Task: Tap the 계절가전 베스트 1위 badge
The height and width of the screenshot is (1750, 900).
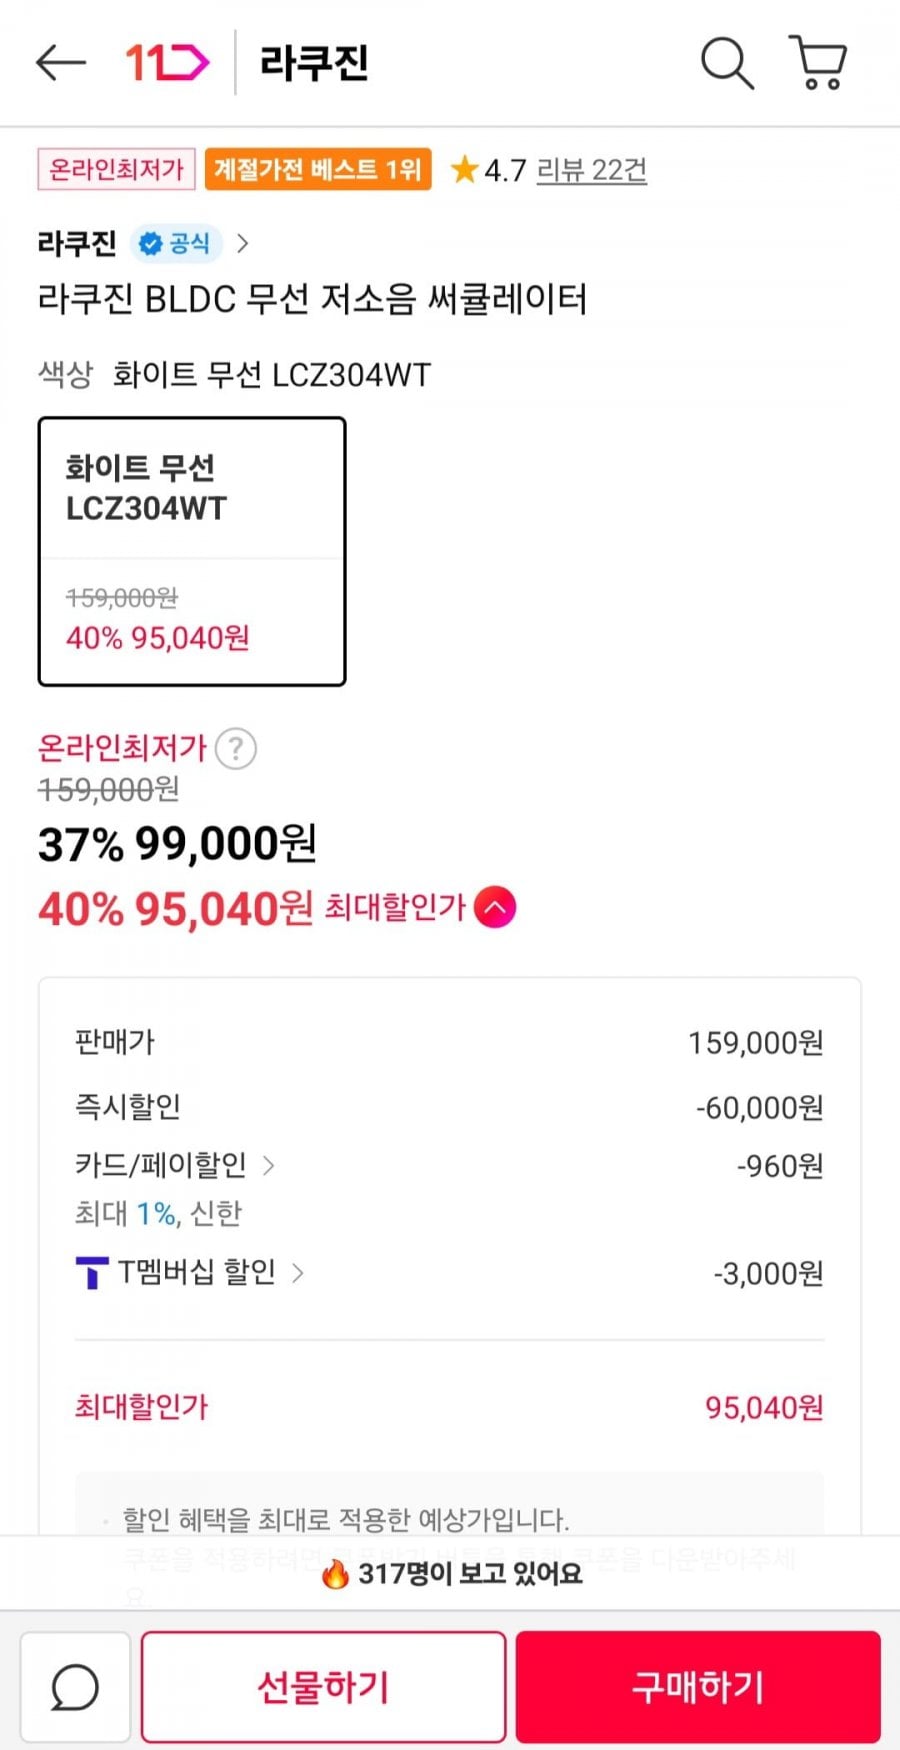Action: pyautogui.click(x=318, y=169)
